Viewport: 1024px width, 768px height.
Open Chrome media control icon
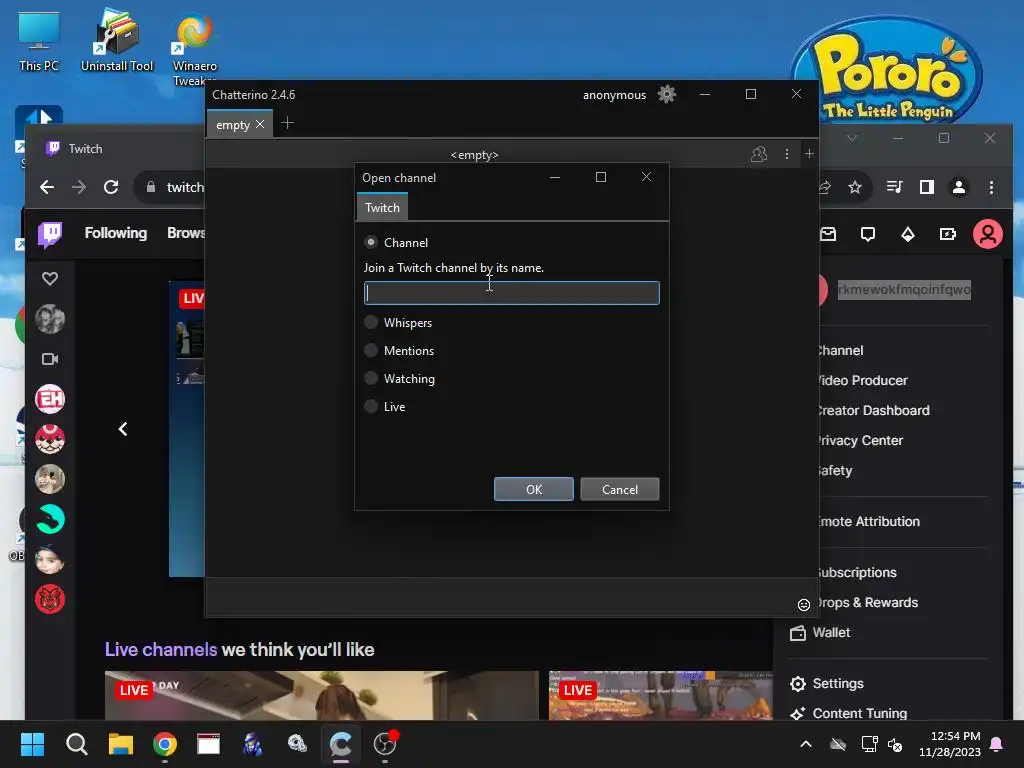(894, 187)
